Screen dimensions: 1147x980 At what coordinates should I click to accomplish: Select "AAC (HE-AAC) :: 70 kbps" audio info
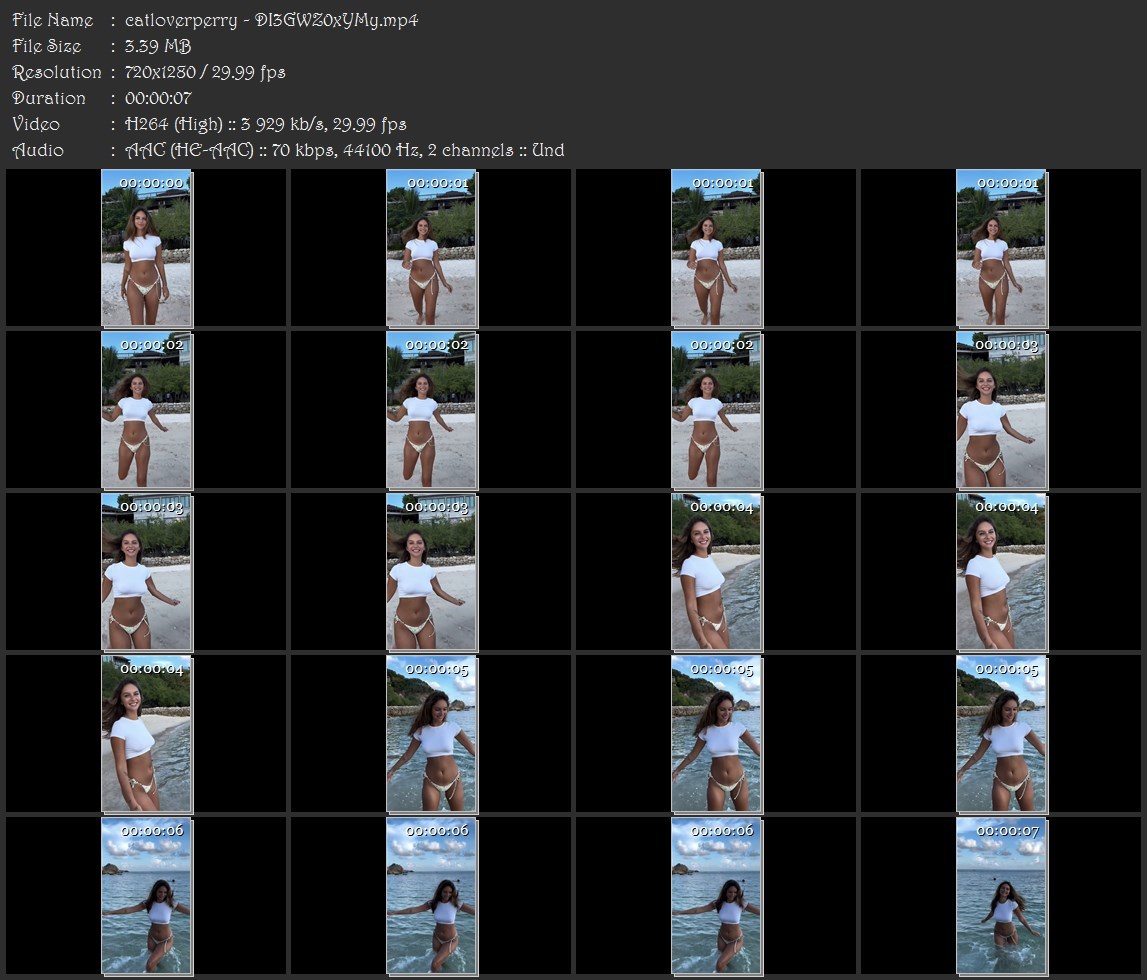tap(230, 150)
